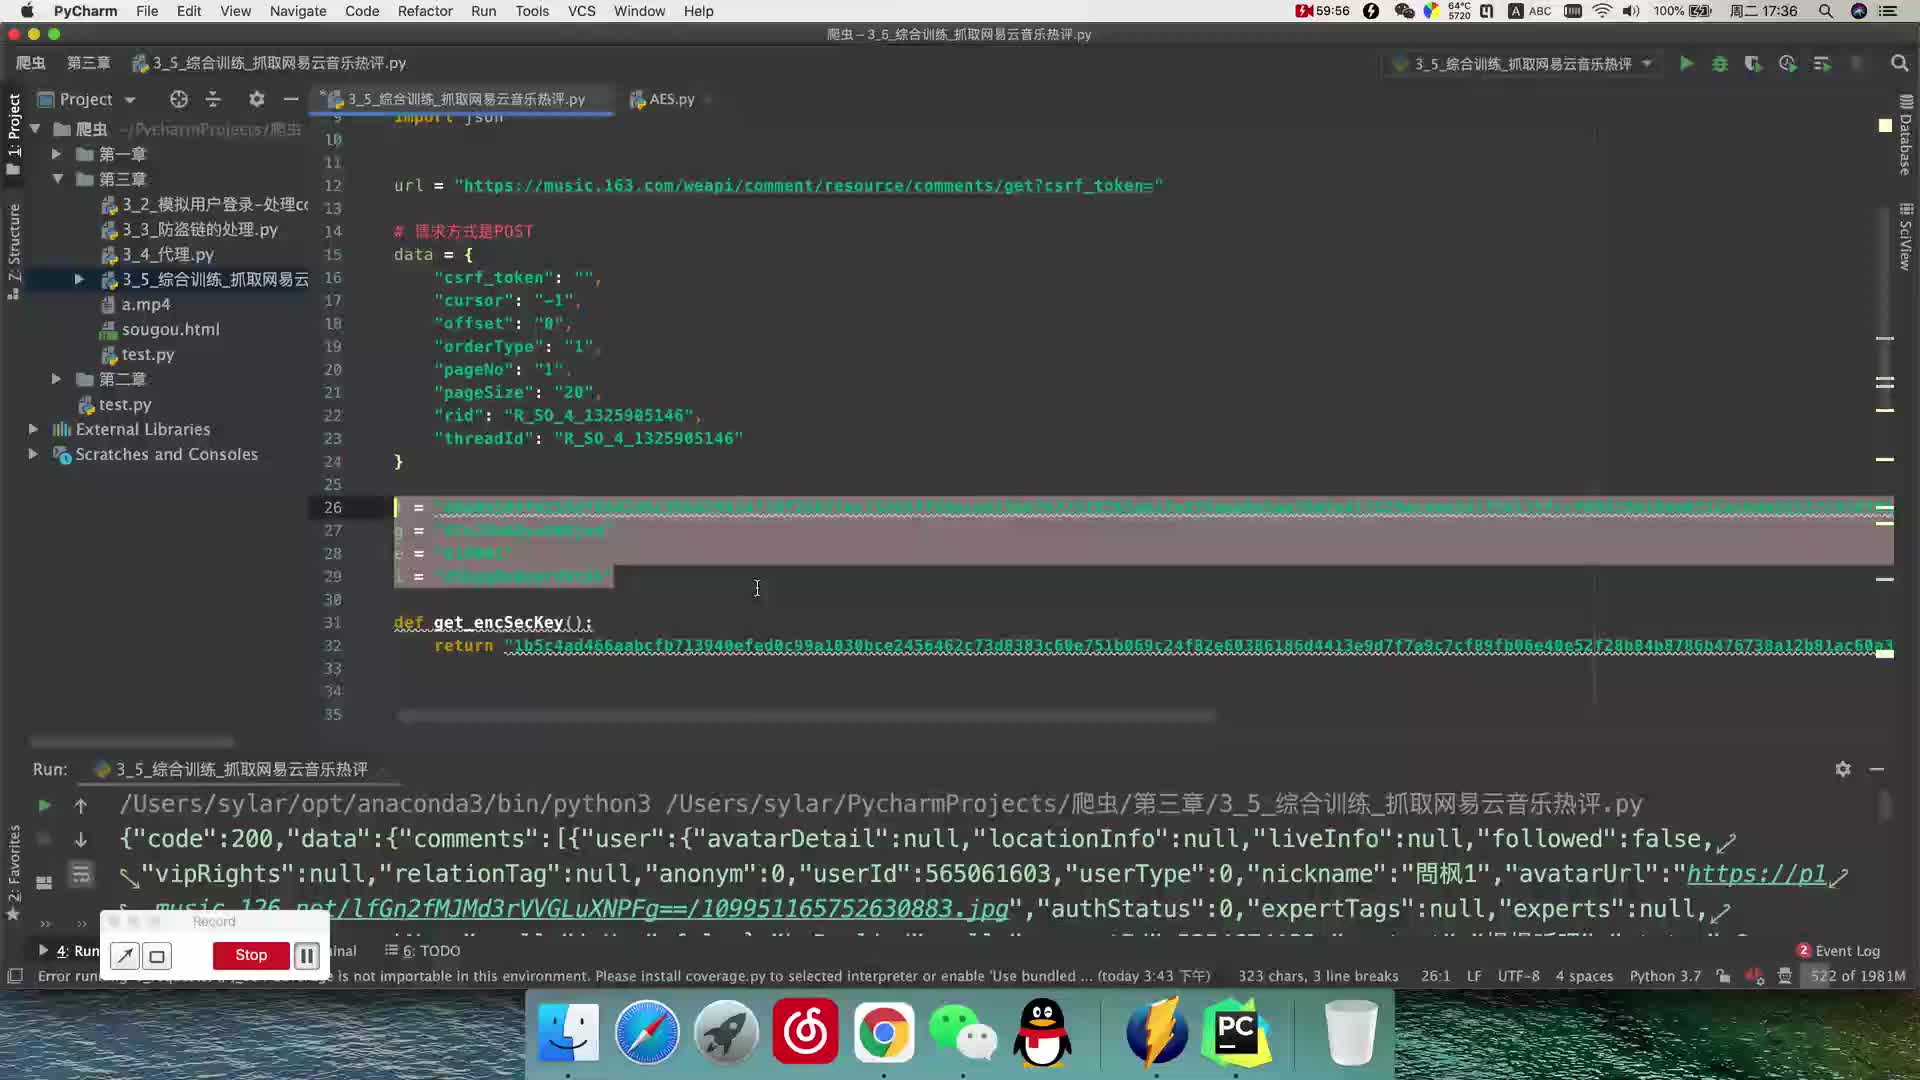The image size is (1920, 1080).
Task: Click Python 3.7 interpreter in status bar
Action: pos(1665,976)
